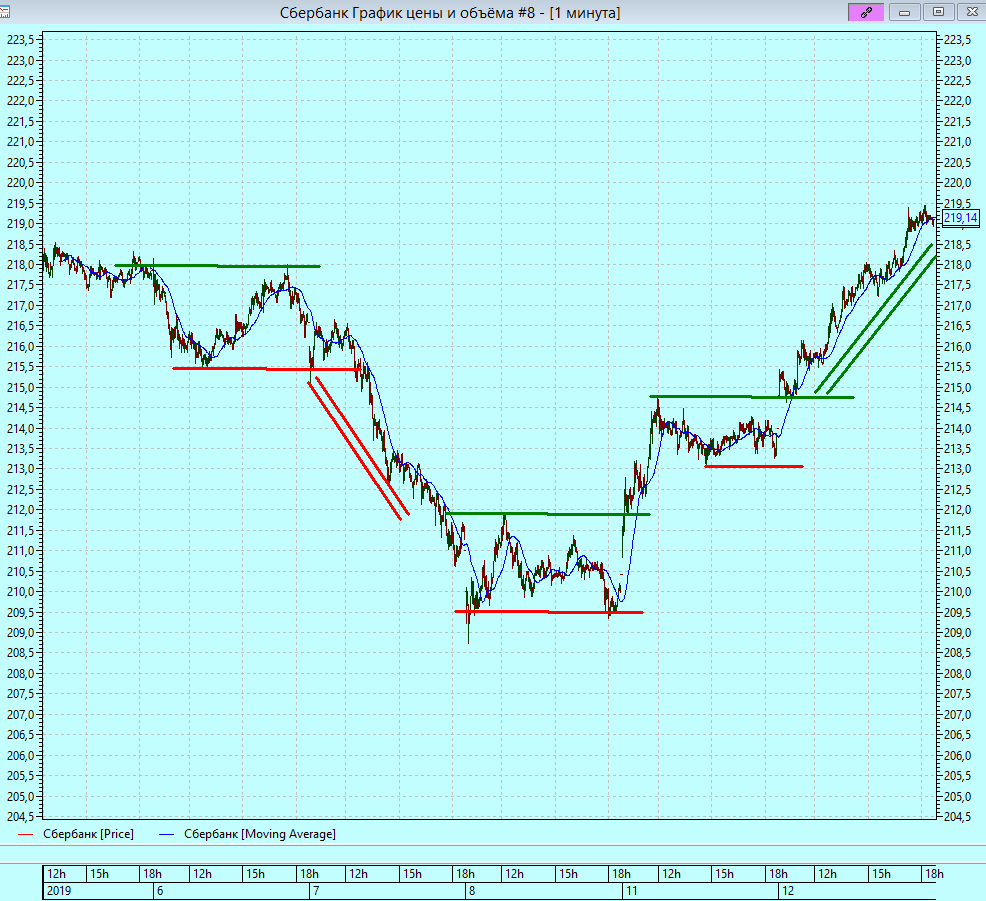The height and width of the screenshot is (901, 986).
Task: Click the 2019 year label on time axis
Action: click(x=59, y=891)
